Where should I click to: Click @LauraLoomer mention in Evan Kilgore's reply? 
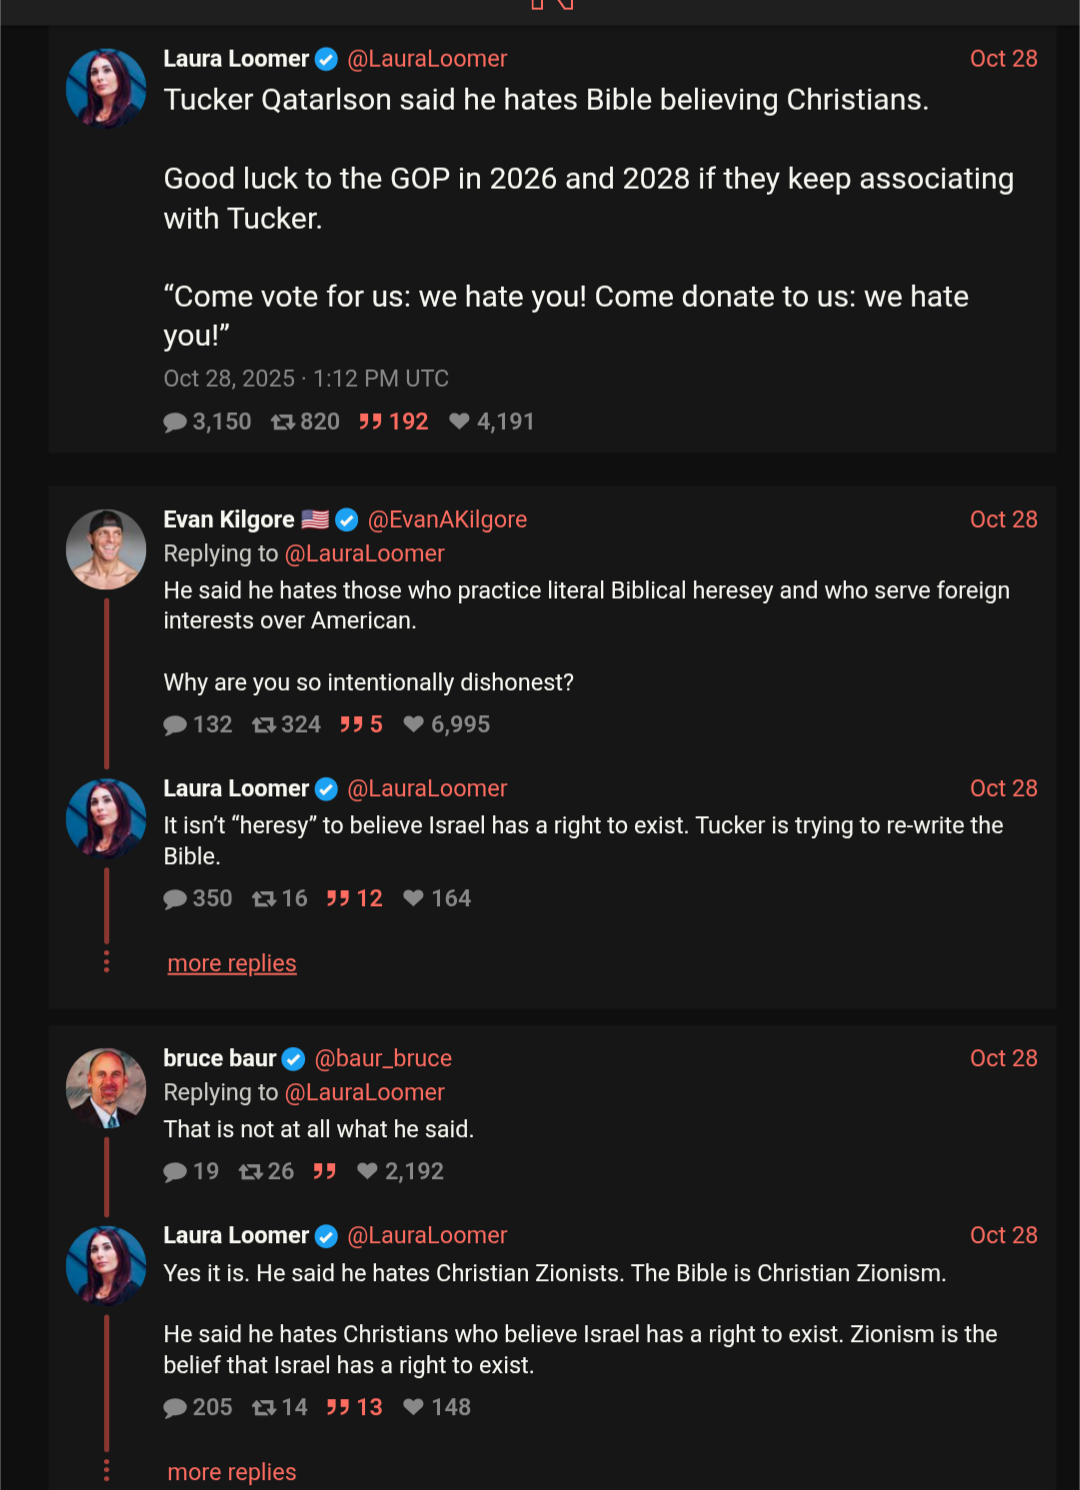[364, 554]
